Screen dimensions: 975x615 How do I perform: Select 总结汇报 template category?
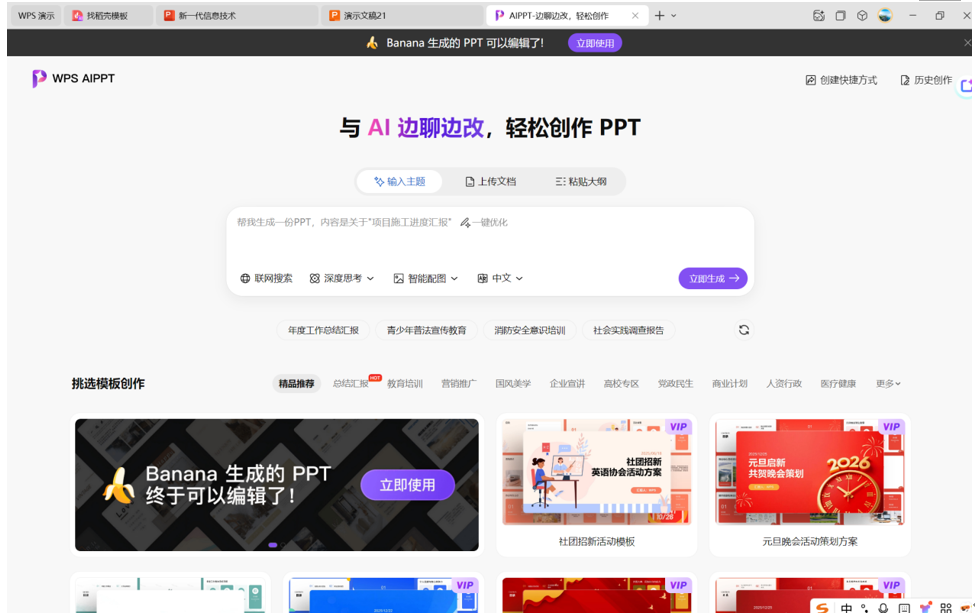pos(351,384)
